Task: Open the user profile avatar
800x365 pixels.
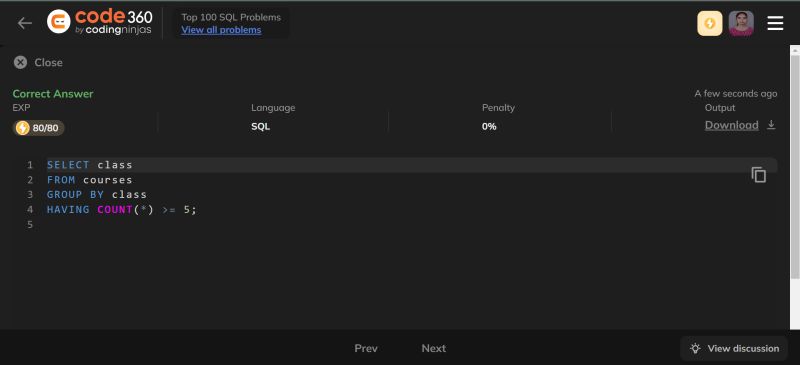Action: 741,23
